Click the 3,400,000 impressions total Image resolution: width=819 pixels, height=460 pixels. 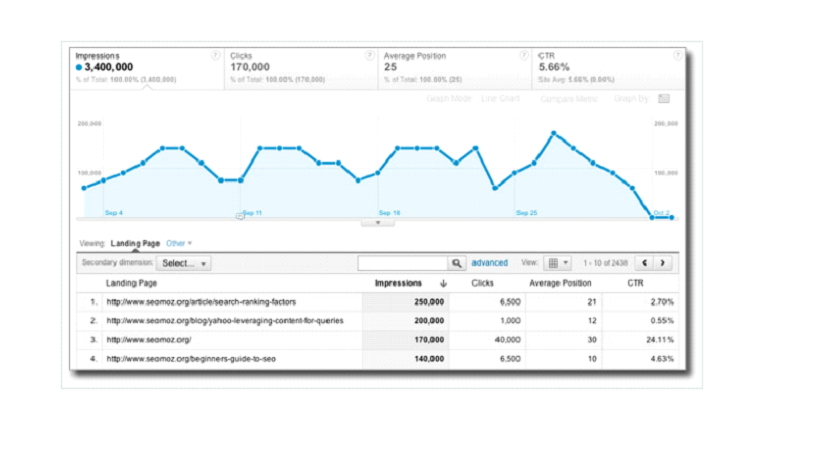(x=109, y=67)
